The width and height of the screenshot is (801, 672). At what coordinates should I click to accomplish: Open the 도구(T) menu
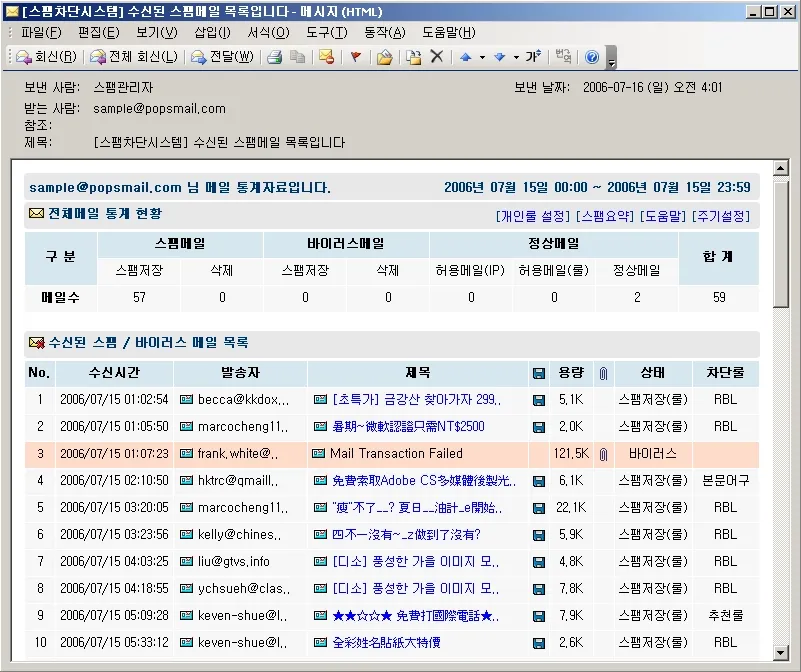click(326, 33)
